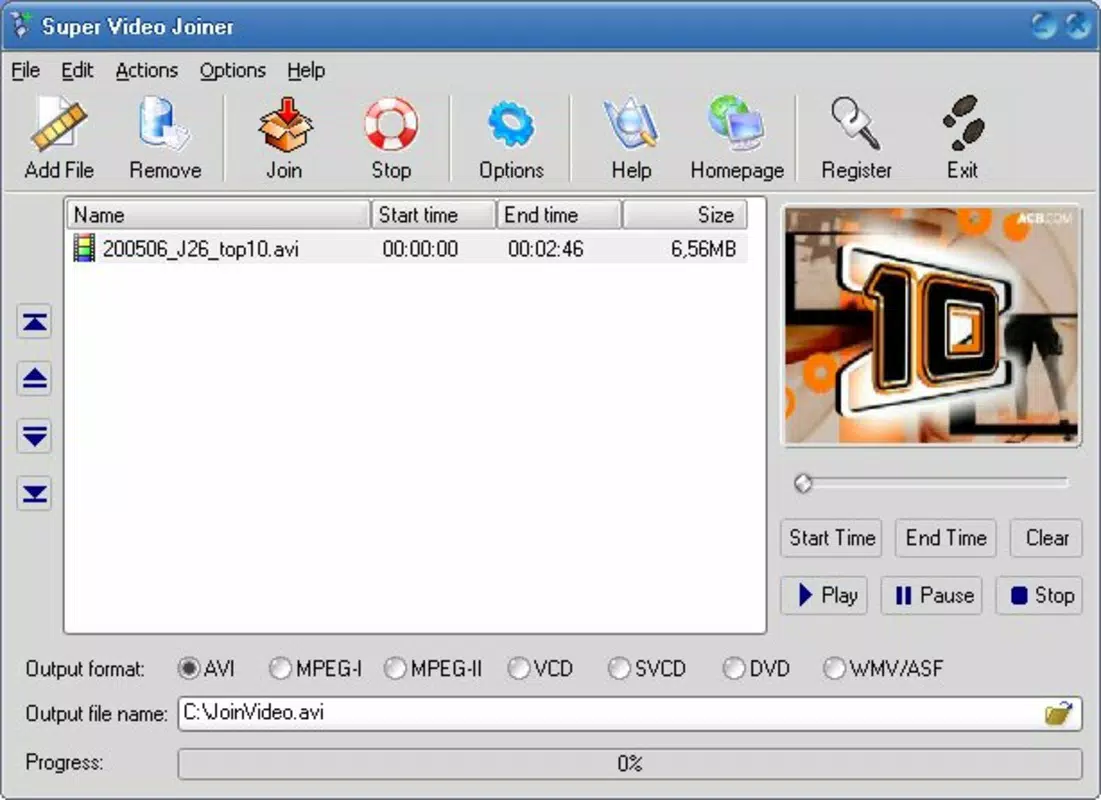The image size is (1101, 800).
Task: Open the Actions menu
Action: (147, 70)
